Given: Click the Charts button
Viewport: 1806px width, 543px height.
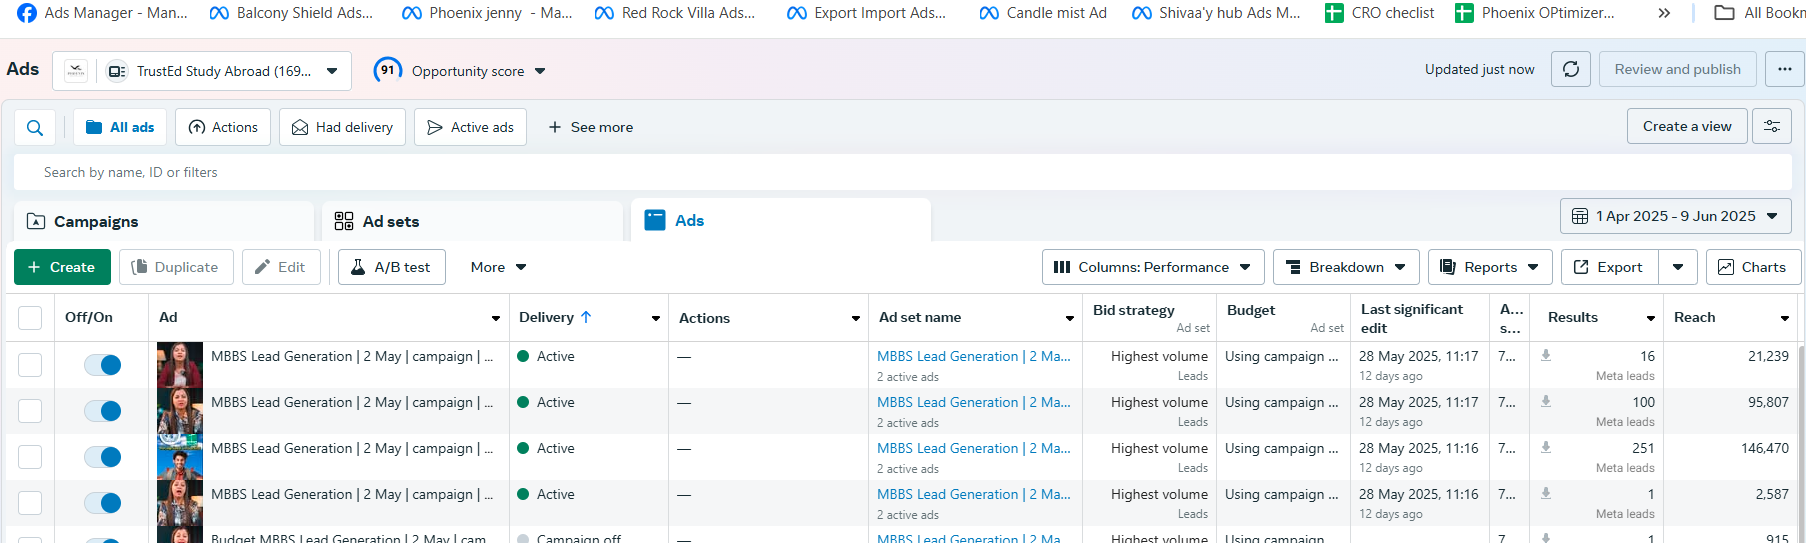Looking at the screenshot, I should pyautogui.click(x=1752, y=267).
